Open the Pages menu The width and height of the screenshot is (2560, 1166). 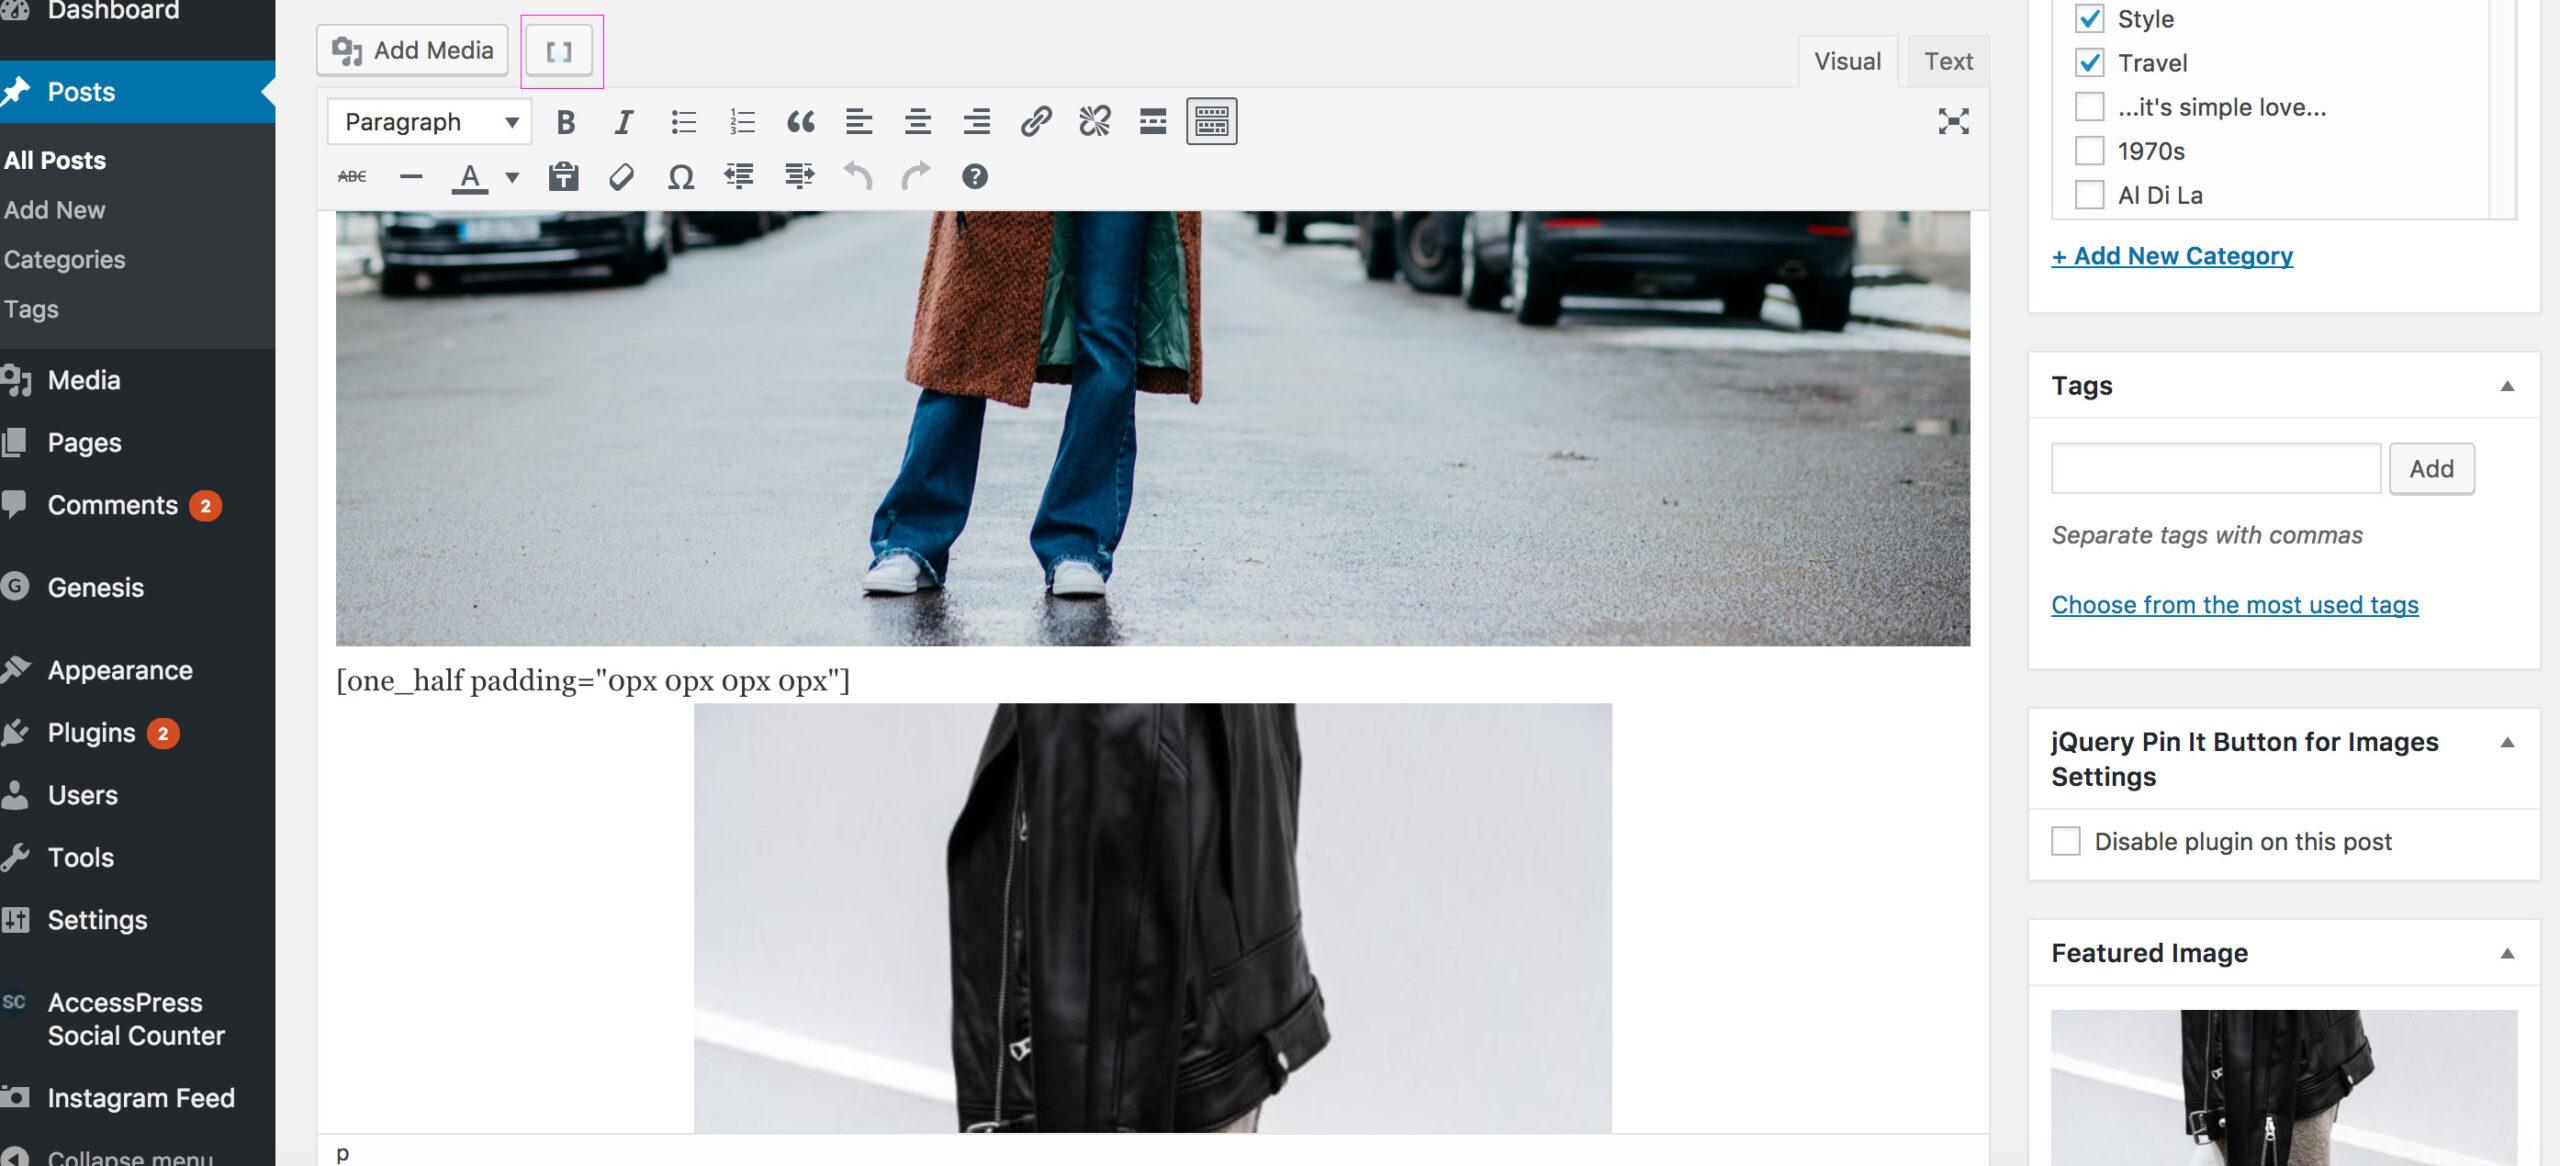point(137,442)
